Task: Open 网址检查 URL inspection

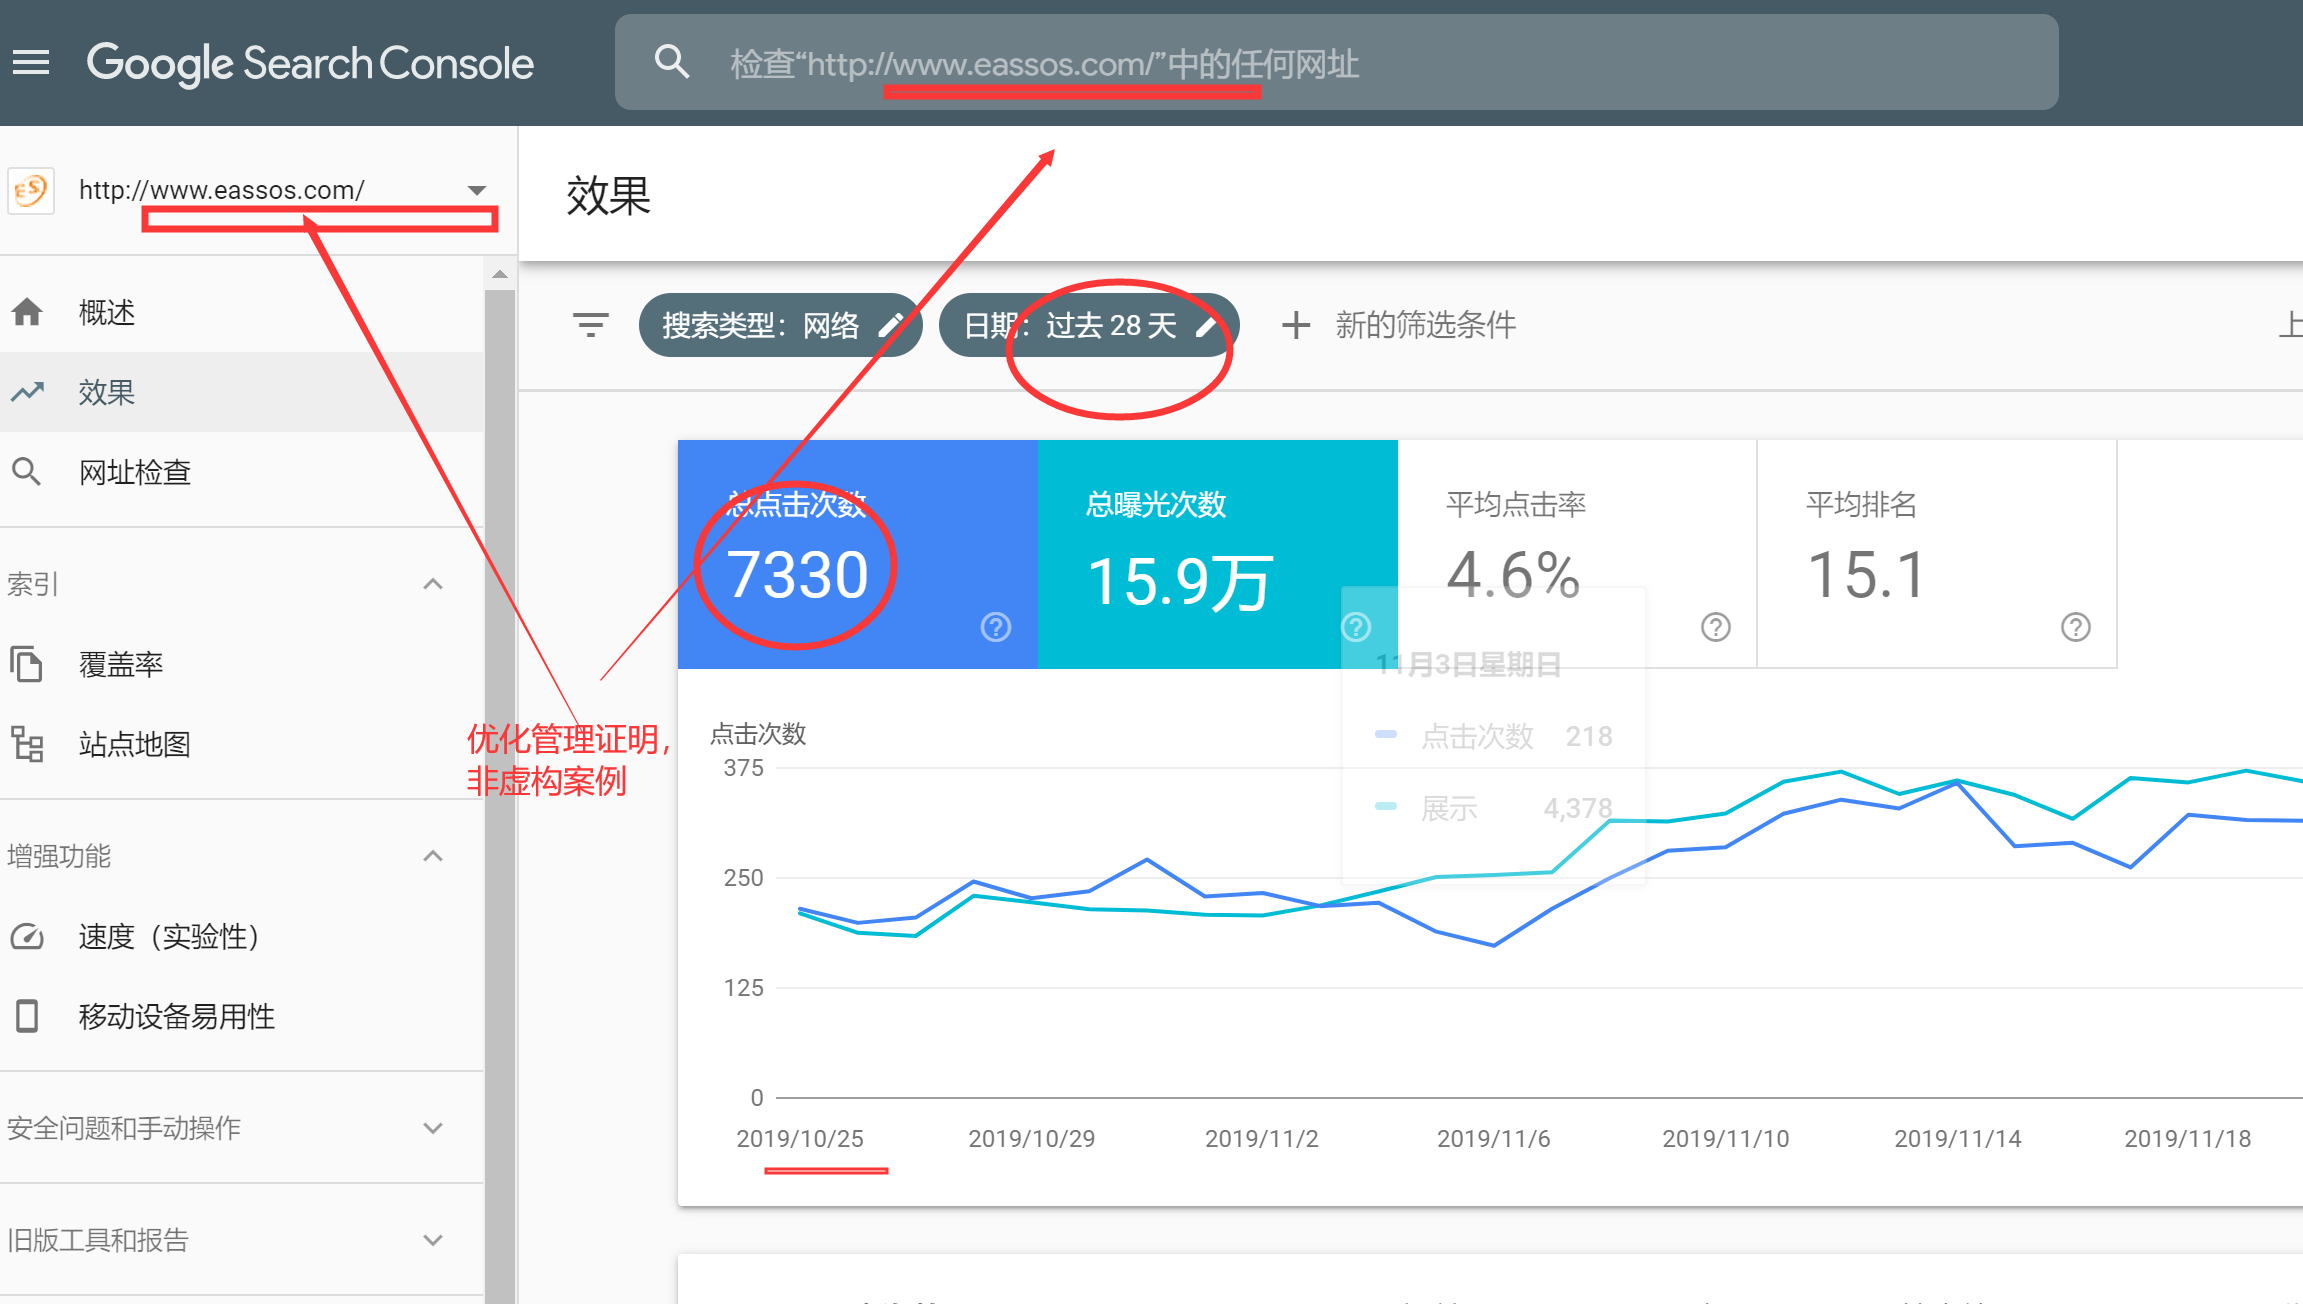Action: [242, 472]
